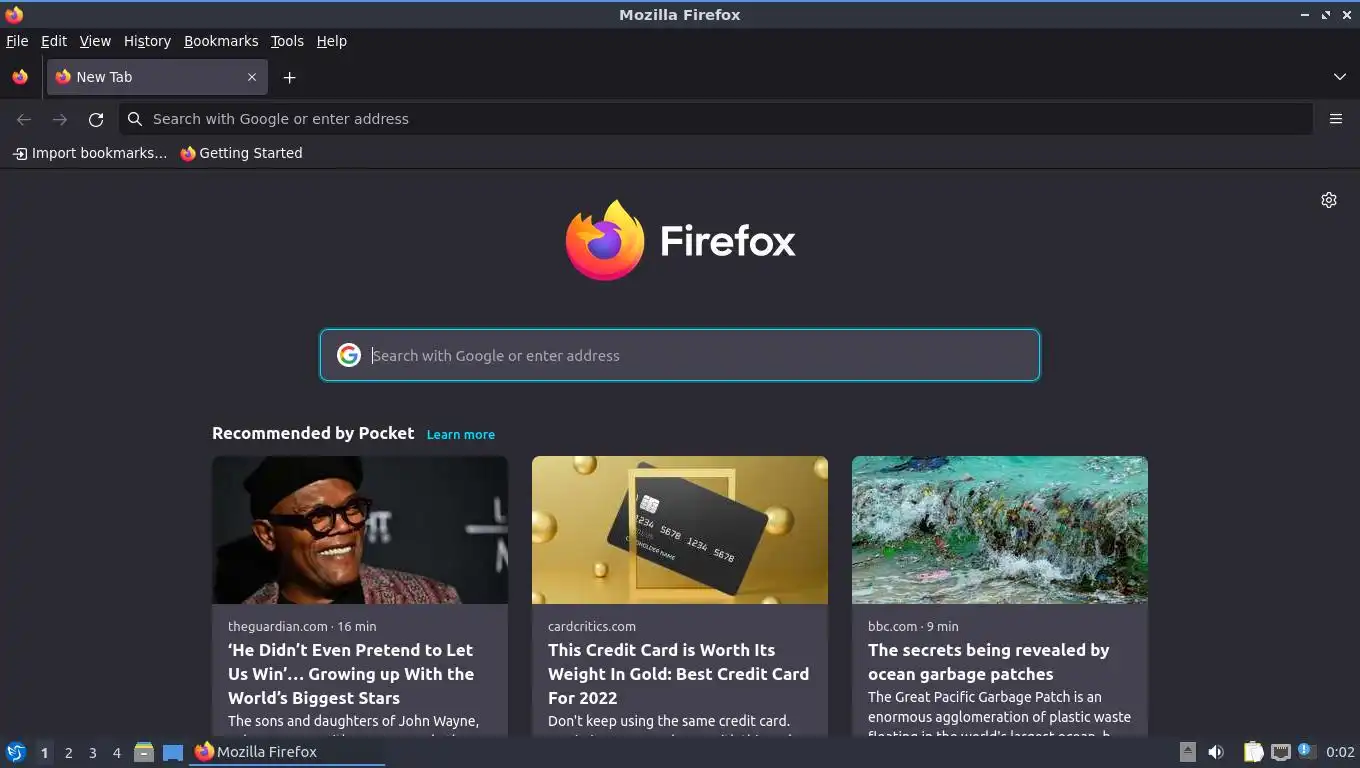Open the View menu
Viewport: 1360px width, 768px height.
tap(95, 41)
